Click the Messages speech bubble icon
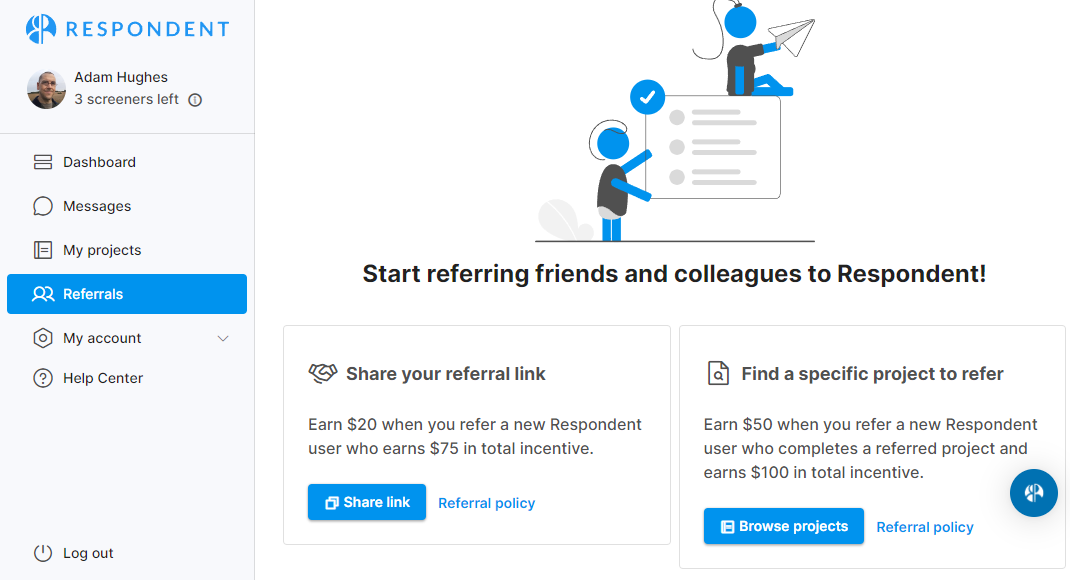Screen dimensions: 1070x580 pos(43,206)
